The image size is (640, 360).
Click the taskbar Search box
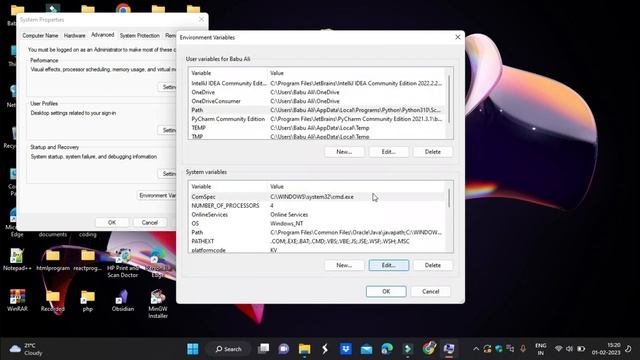click(x=228, y=349)
